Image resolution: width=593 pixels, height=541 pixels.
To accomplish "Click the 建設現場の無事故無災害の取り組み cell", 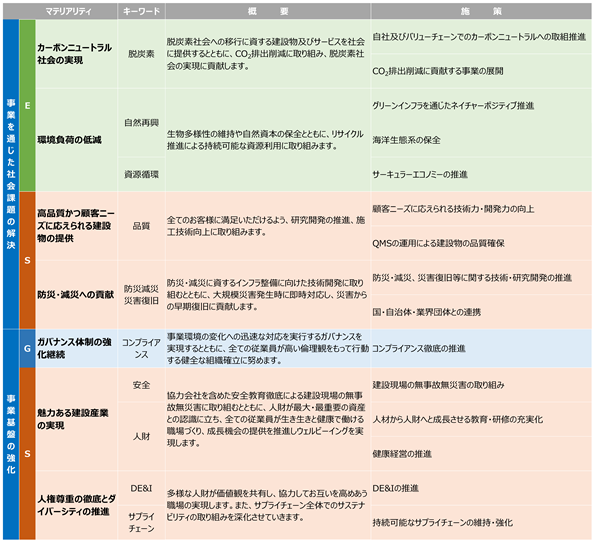I will coord(481,385).
